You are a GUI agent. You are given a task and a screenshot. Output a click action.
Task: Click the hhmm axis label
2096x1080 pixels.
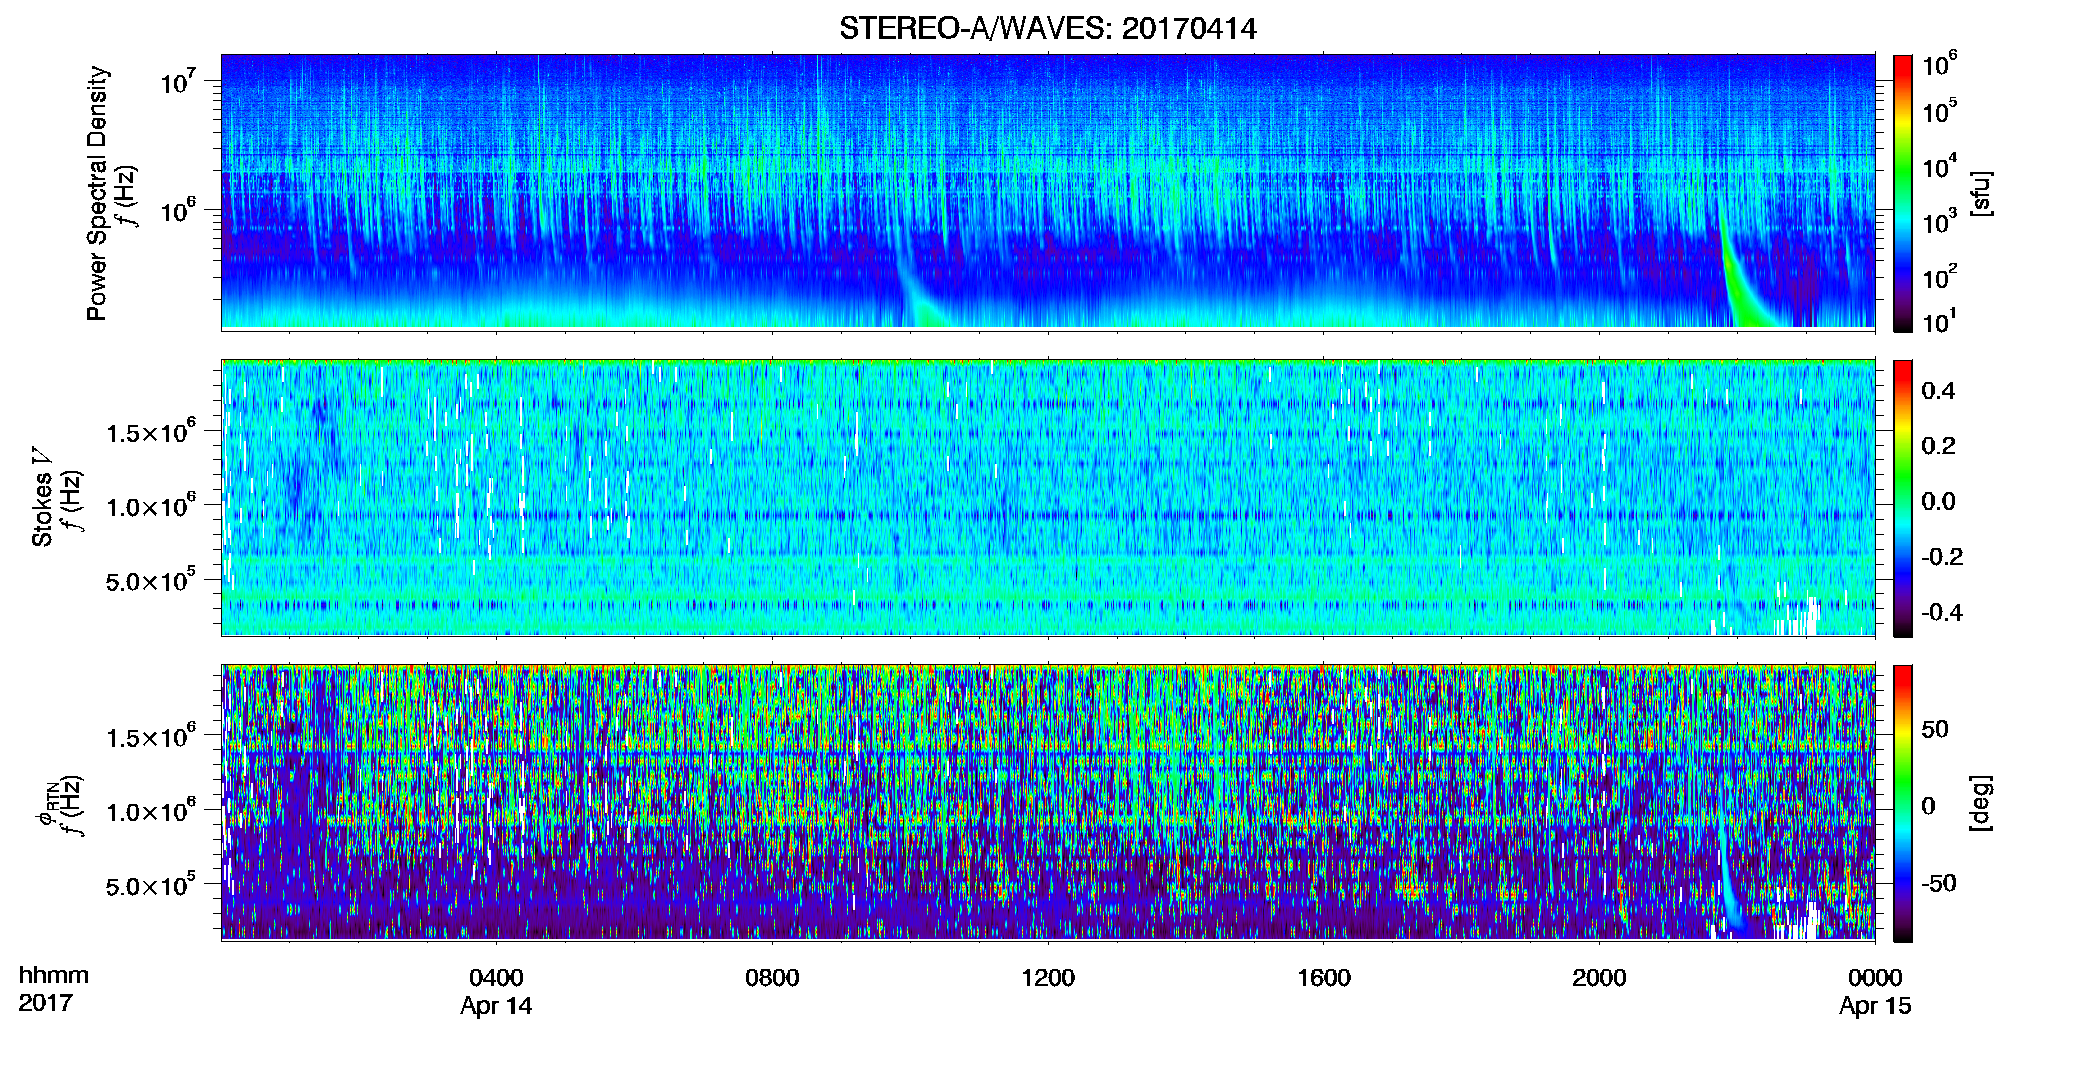[x=54, y=976]
